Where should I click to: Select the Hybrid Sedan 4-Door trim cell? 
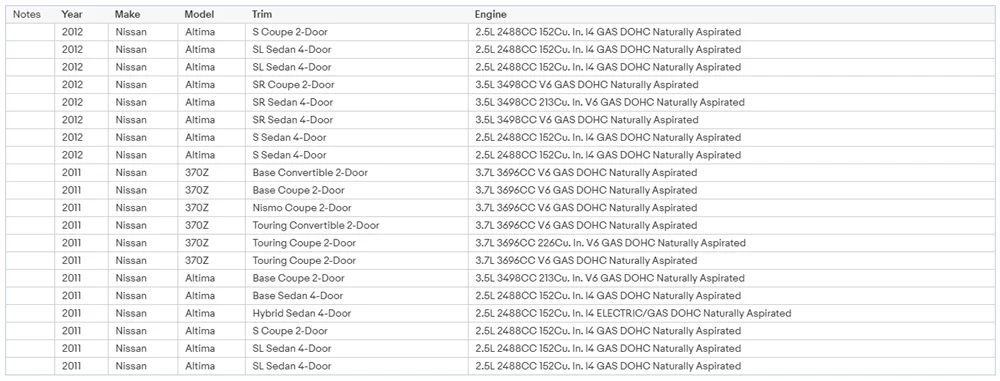357,313
